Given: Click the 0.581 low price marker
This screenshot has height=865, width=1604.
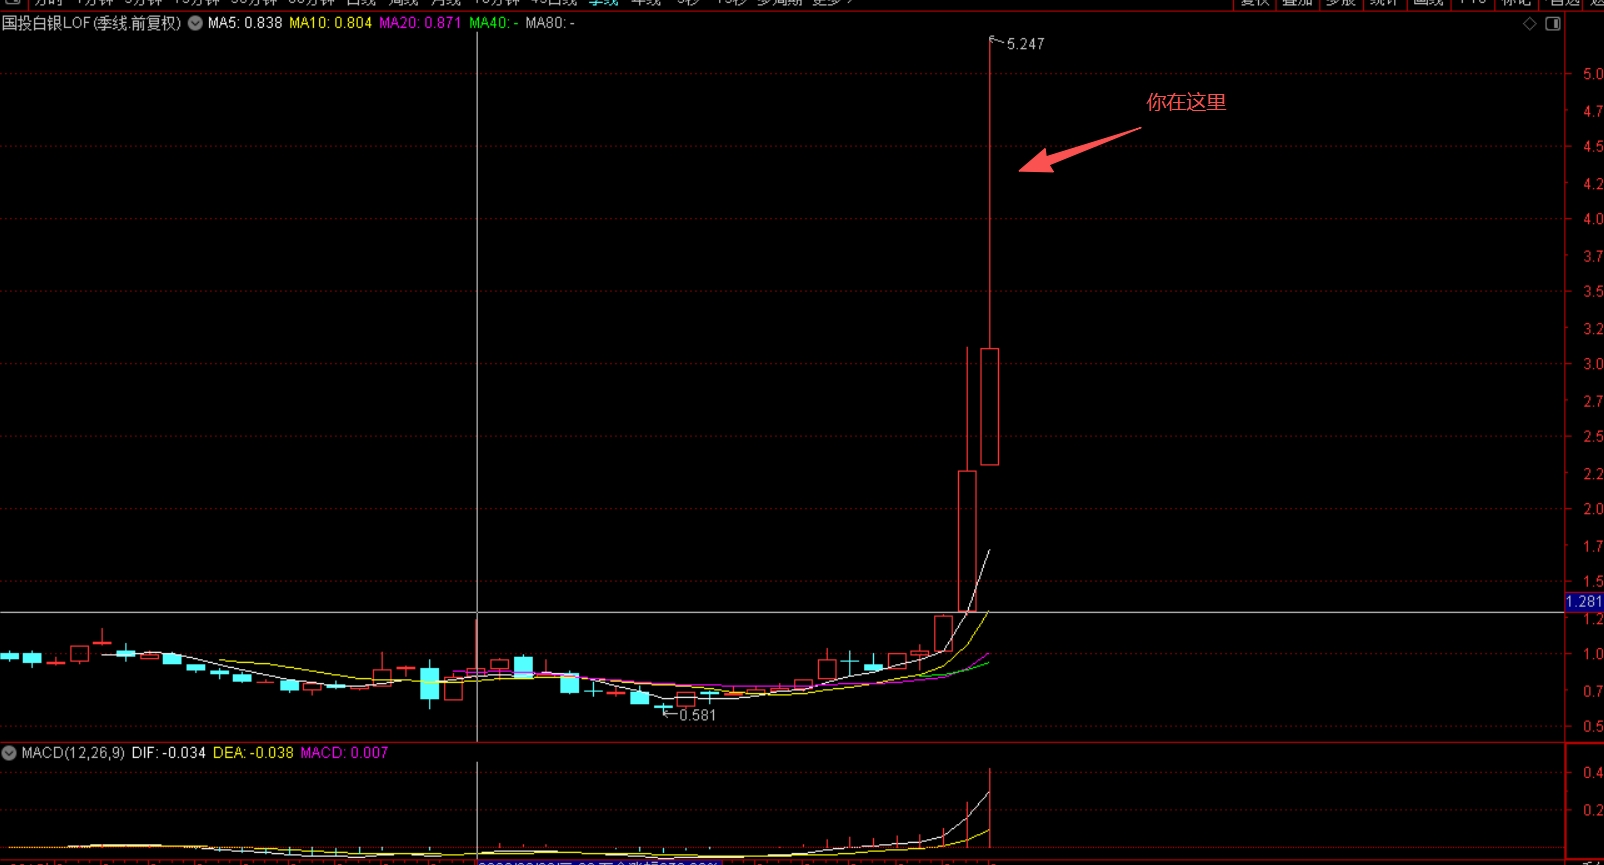Looking at the screenshot, I should [697, 715].
